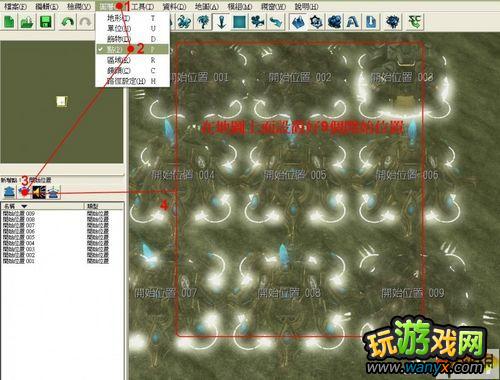This screenshot has height=380, width=500.
Task: Toggle the down-arrow points layer button
Action: click(x=221, y=22)
